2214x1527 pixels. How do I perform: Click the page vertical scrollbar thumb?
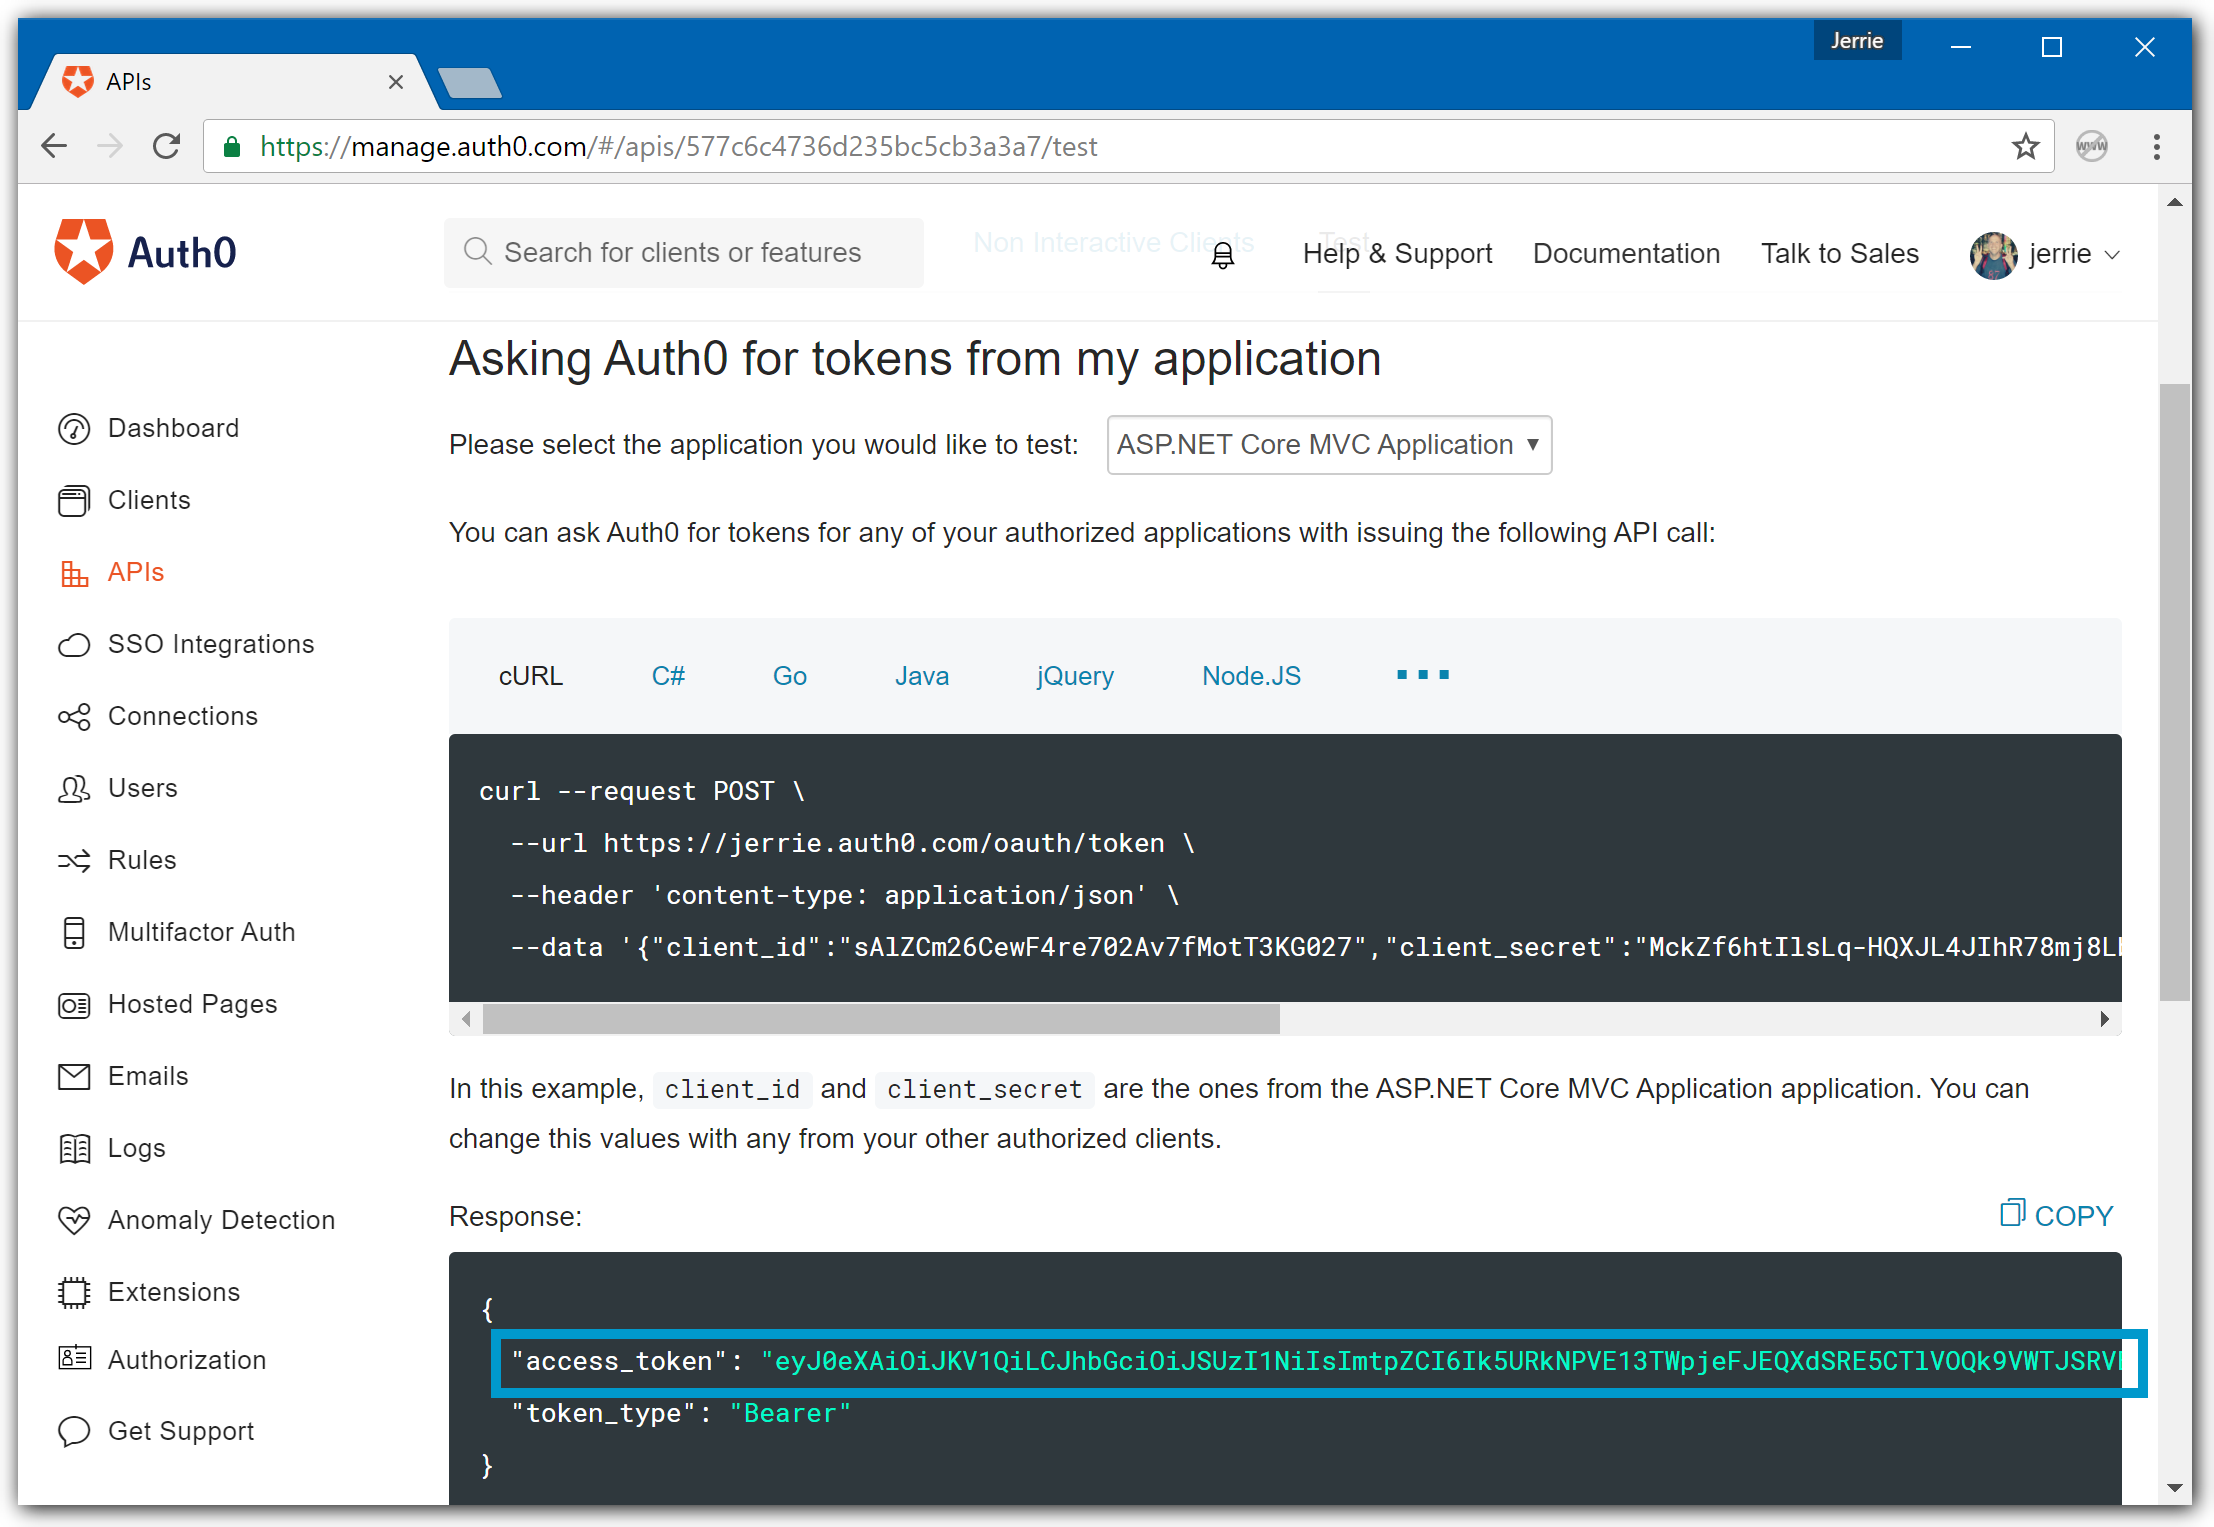(x=2175, y=692)
